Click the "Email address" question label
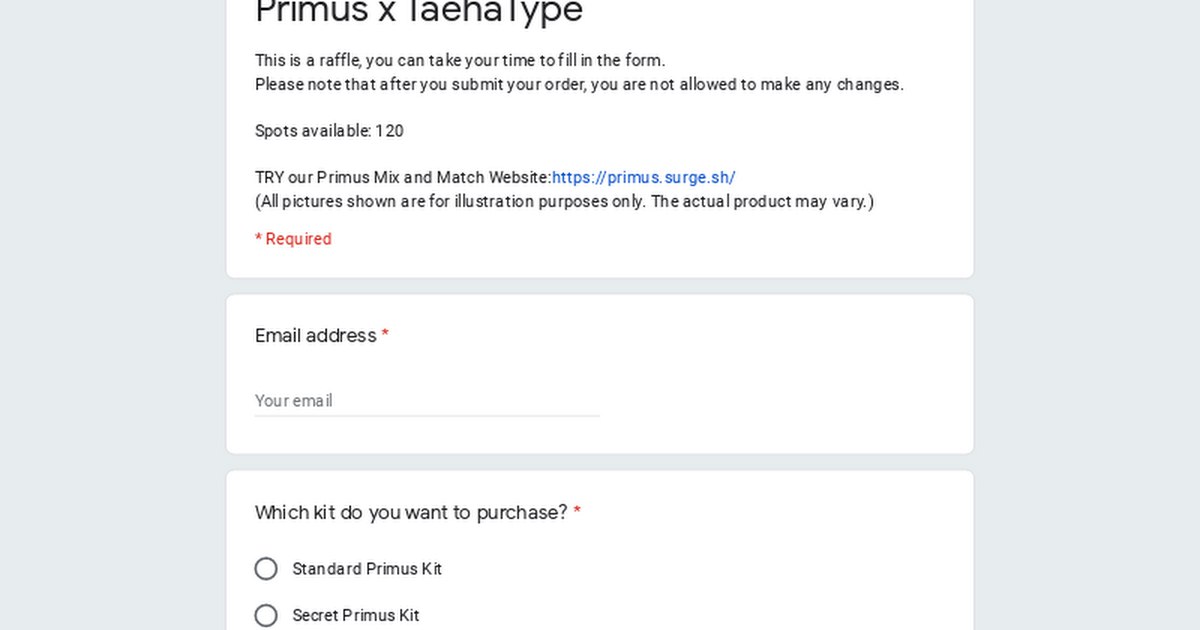The width and height of the screenshot is (1200, 630). [315, 335]
